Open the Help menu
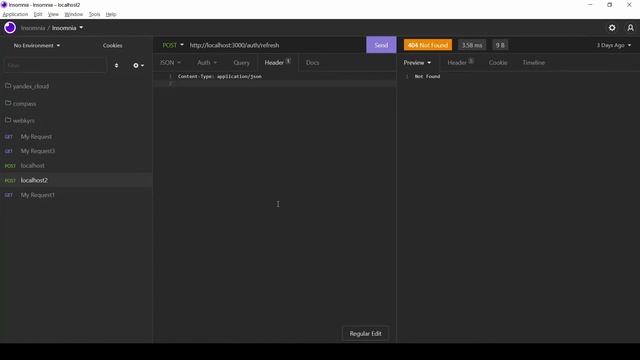Image resolution: width=640 pixels, height=360 pixels. pyautogui.click(x=111, y=14)
